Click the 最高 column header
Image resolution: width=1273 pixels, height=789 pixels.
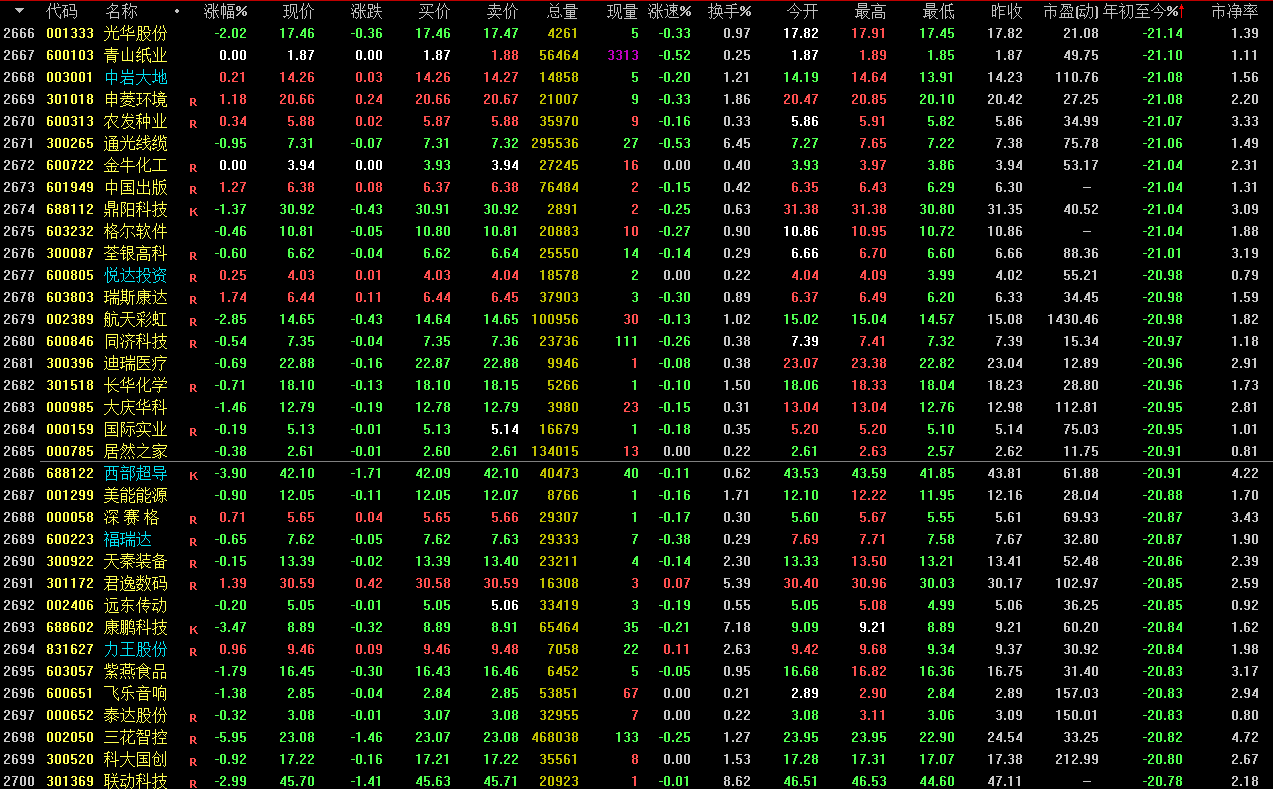click(x=870, y=12)
